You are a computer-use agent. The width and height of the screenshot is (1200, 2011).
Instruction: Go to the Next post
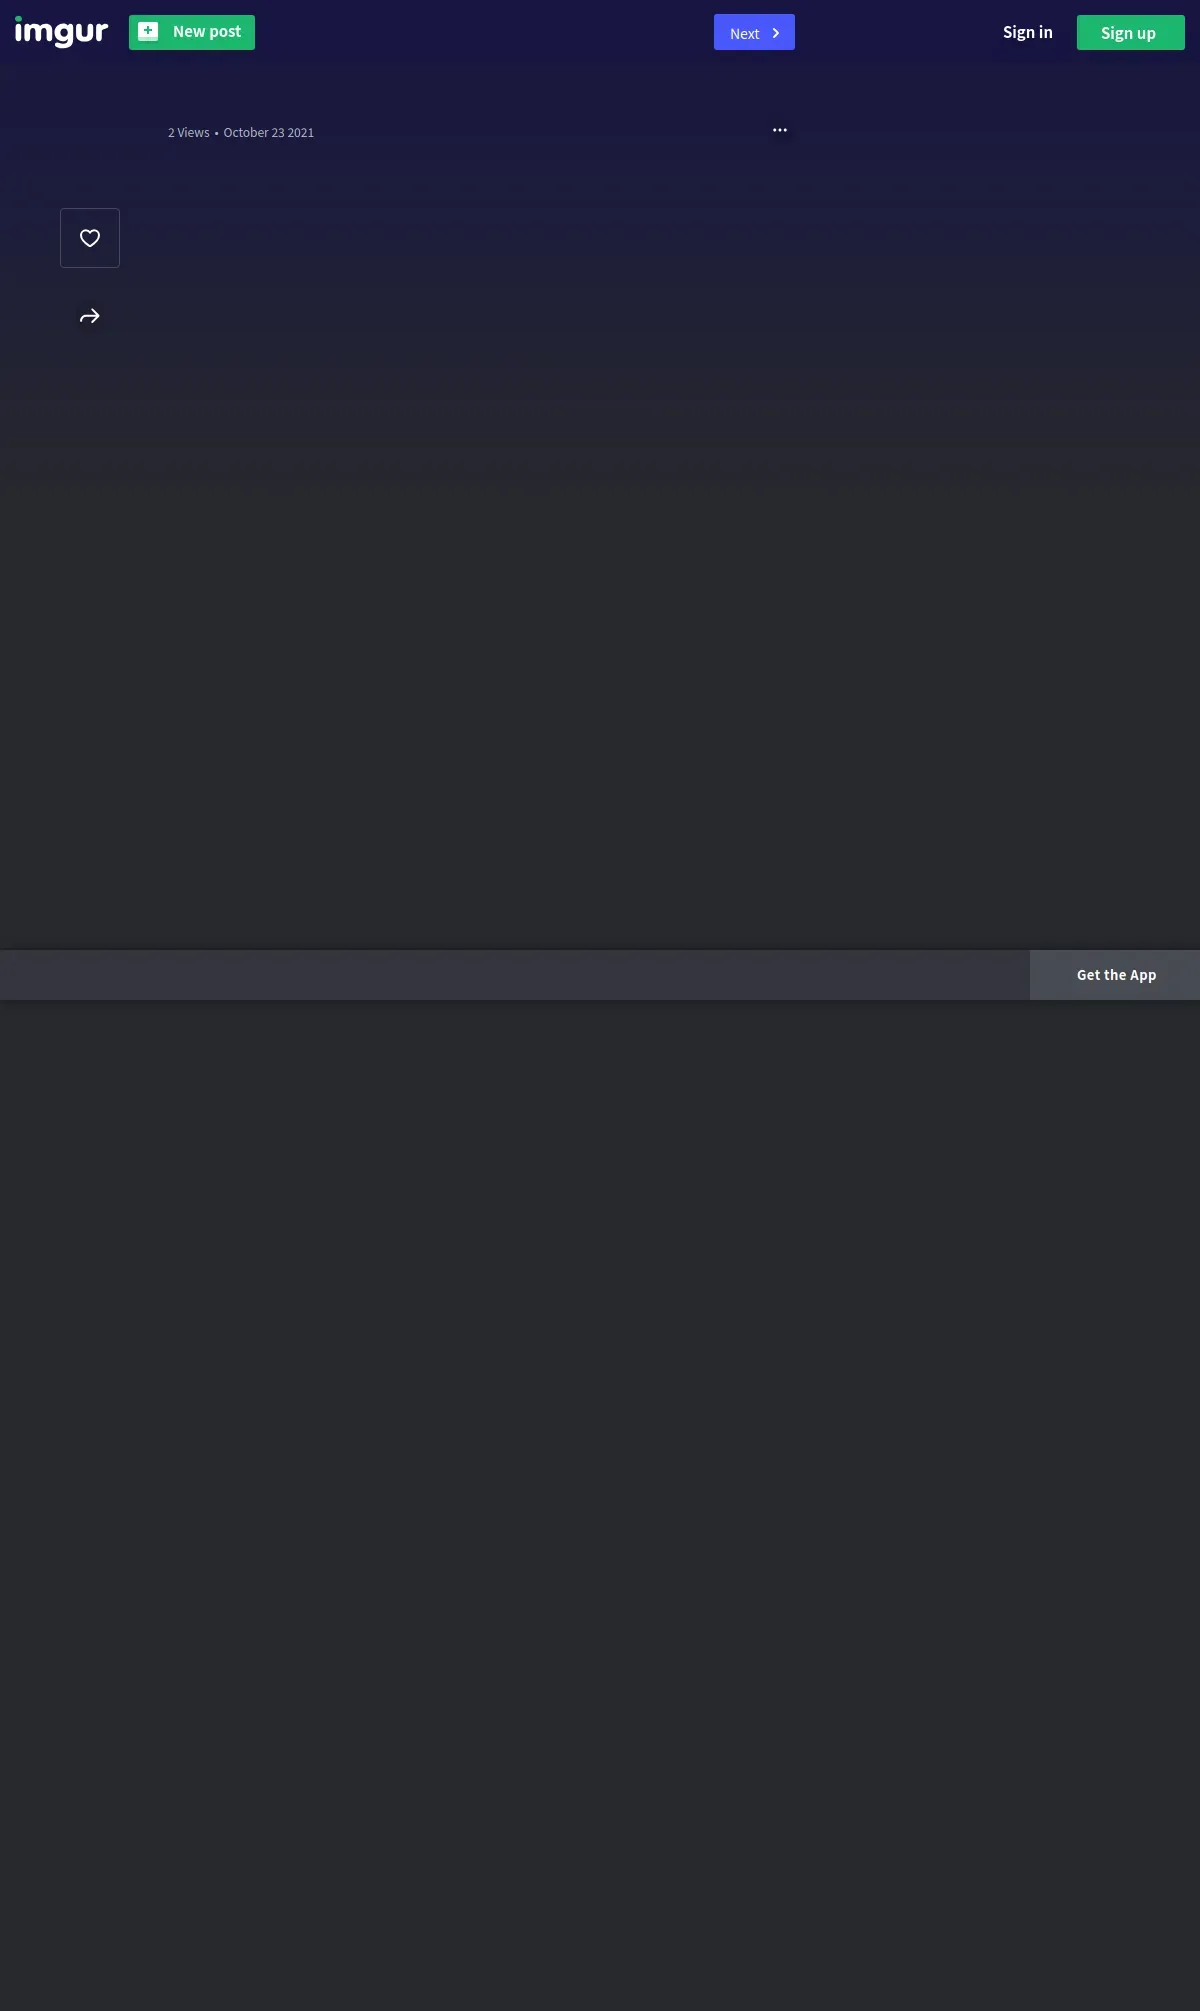(x=754, y=32)
